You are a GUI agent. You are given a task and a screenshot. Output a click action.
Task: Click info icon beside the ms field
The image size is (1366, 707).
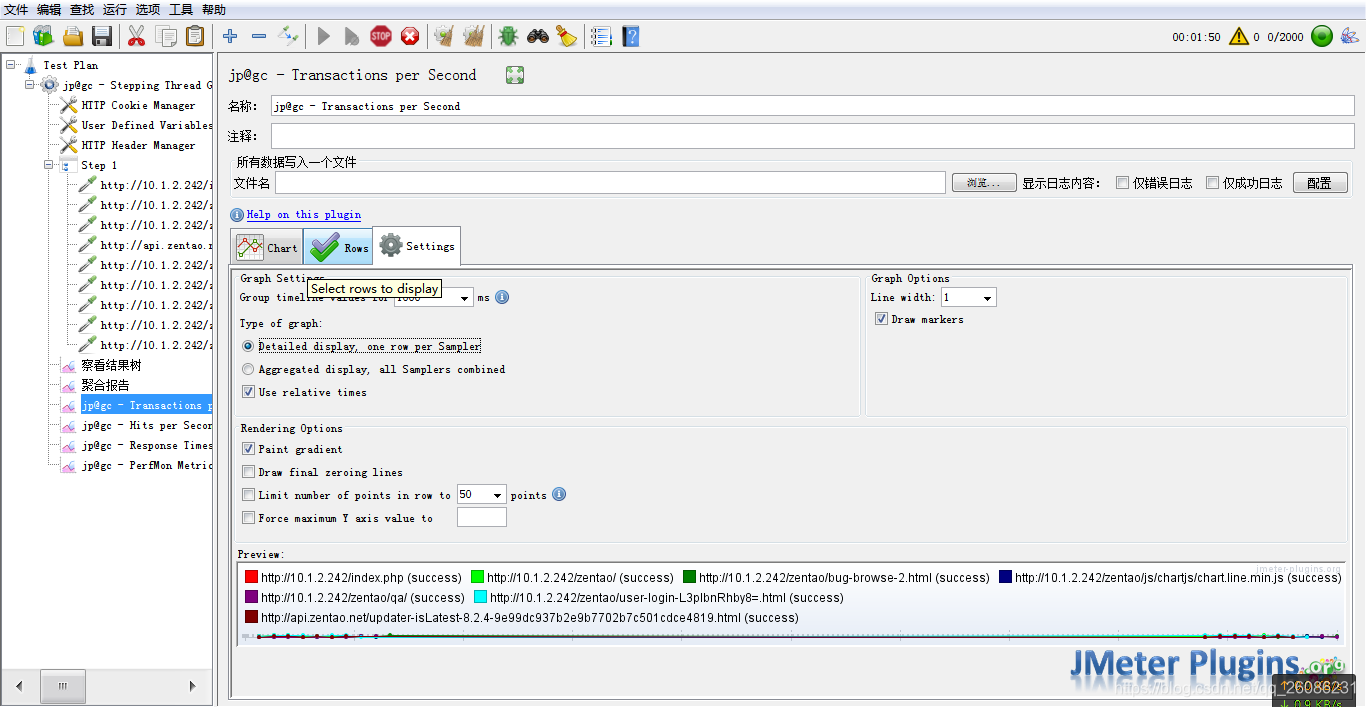(502, 297)
